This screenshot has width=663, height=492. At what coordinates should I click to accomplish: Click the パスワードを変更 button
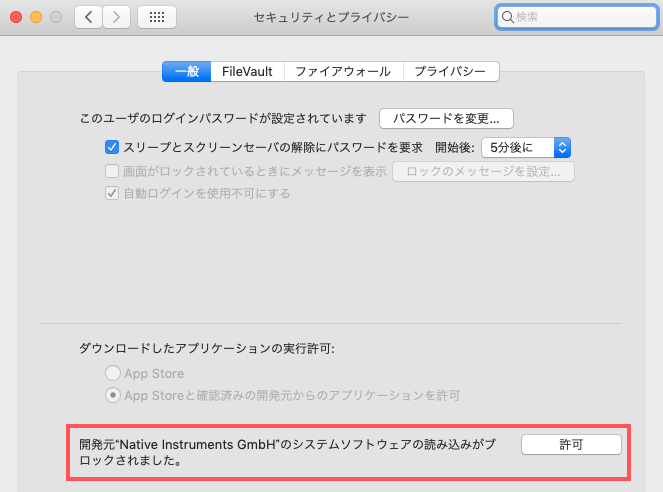point(446,118)
